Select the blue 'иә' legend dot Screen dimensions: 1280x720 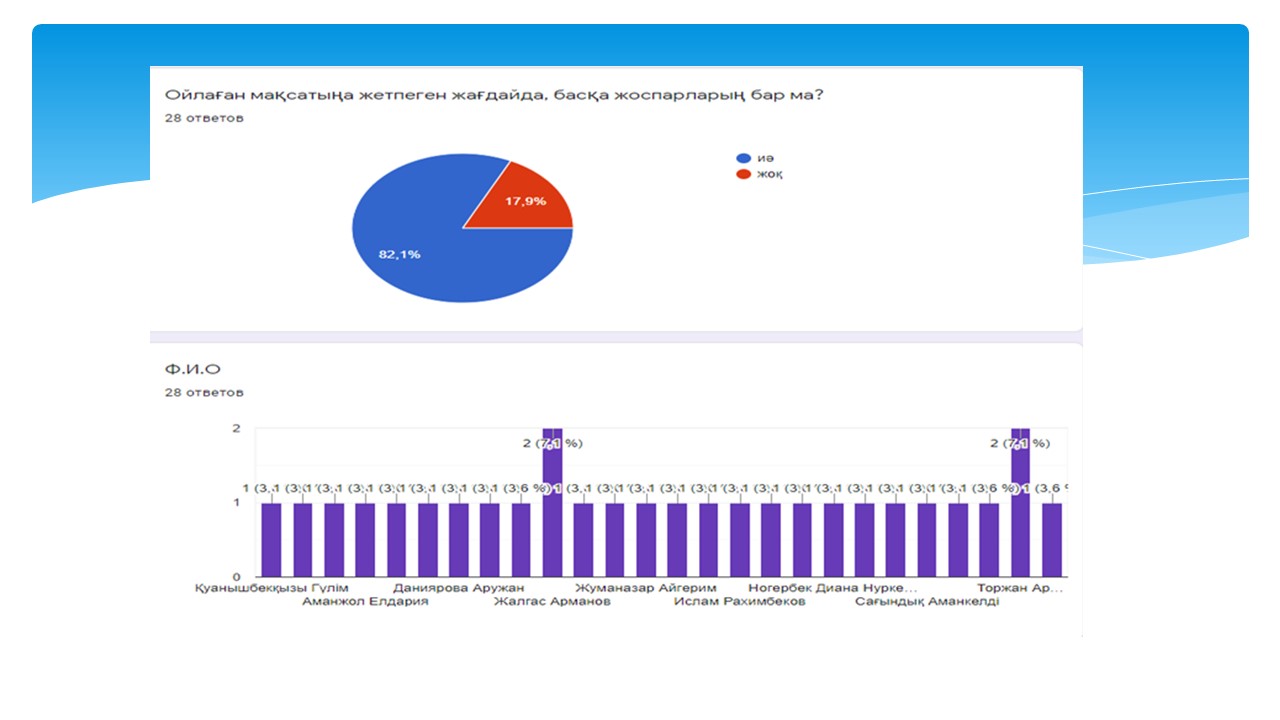pos(743,158)
